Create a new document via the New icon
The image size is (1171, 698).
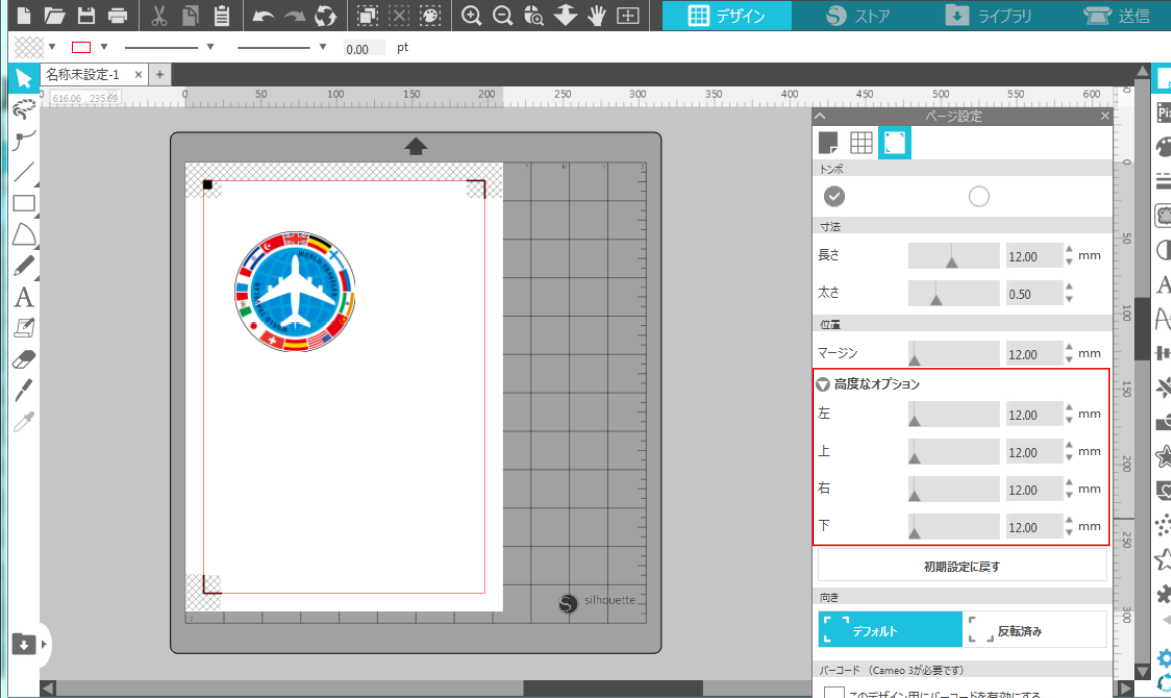point(24,15)
